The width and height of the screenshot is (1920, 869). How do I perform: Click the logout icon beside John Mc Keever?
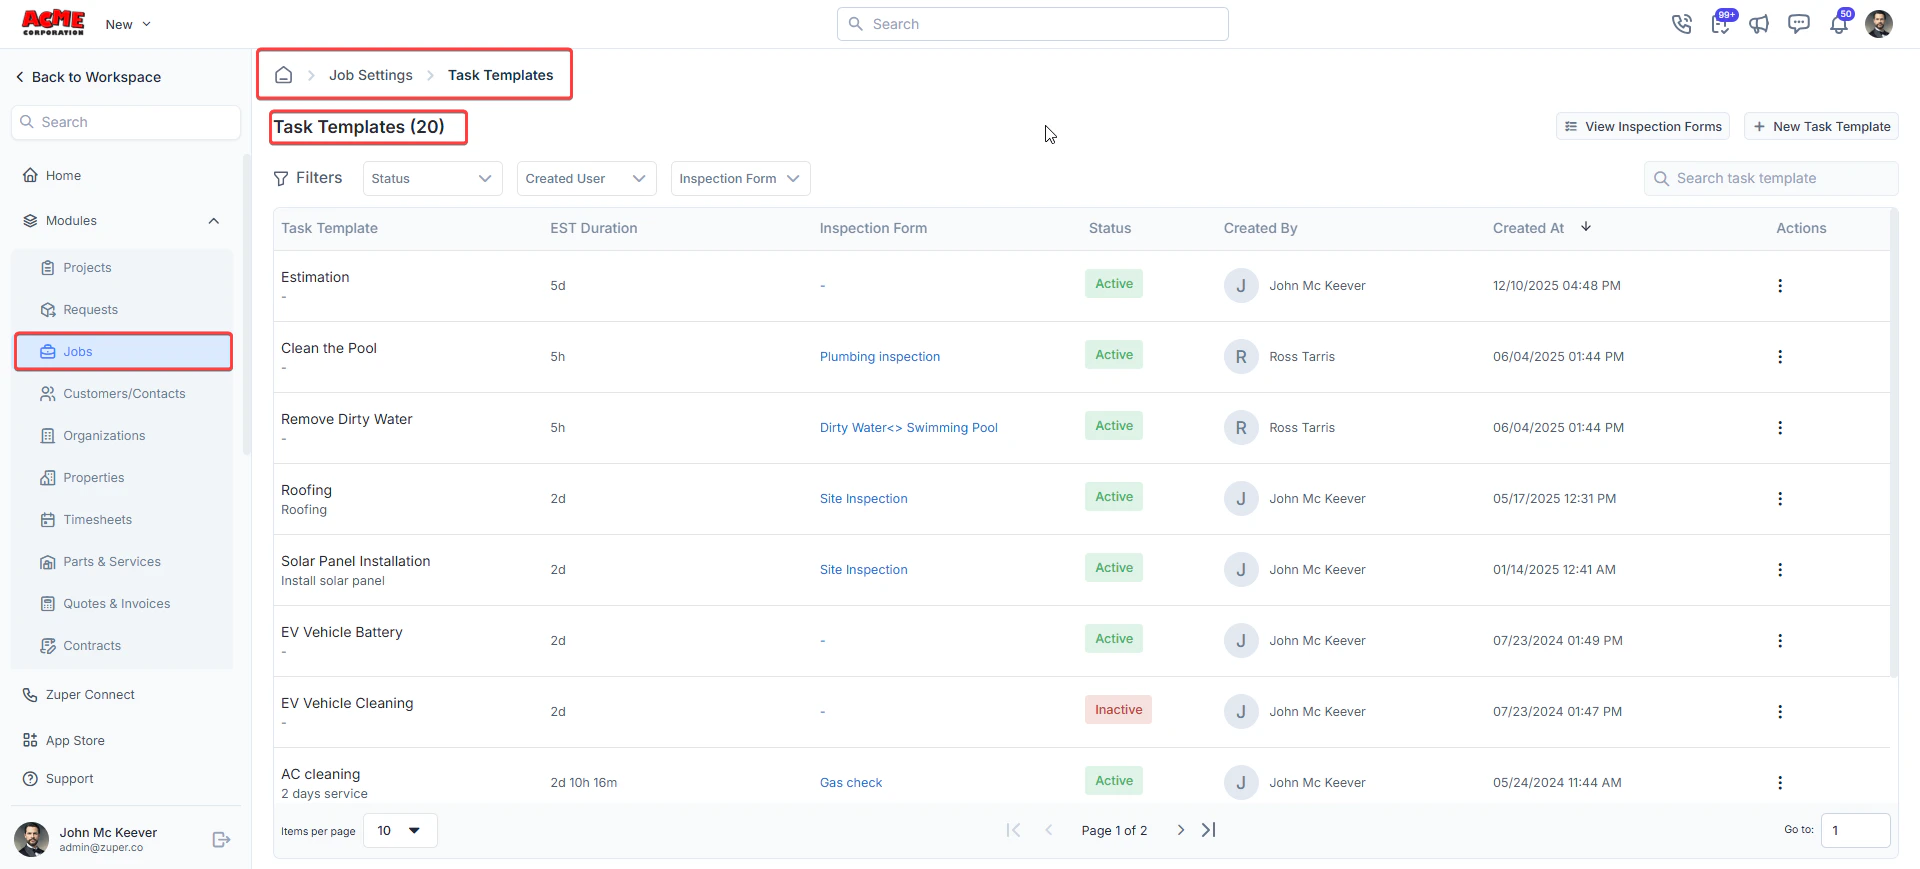point(222,840)
